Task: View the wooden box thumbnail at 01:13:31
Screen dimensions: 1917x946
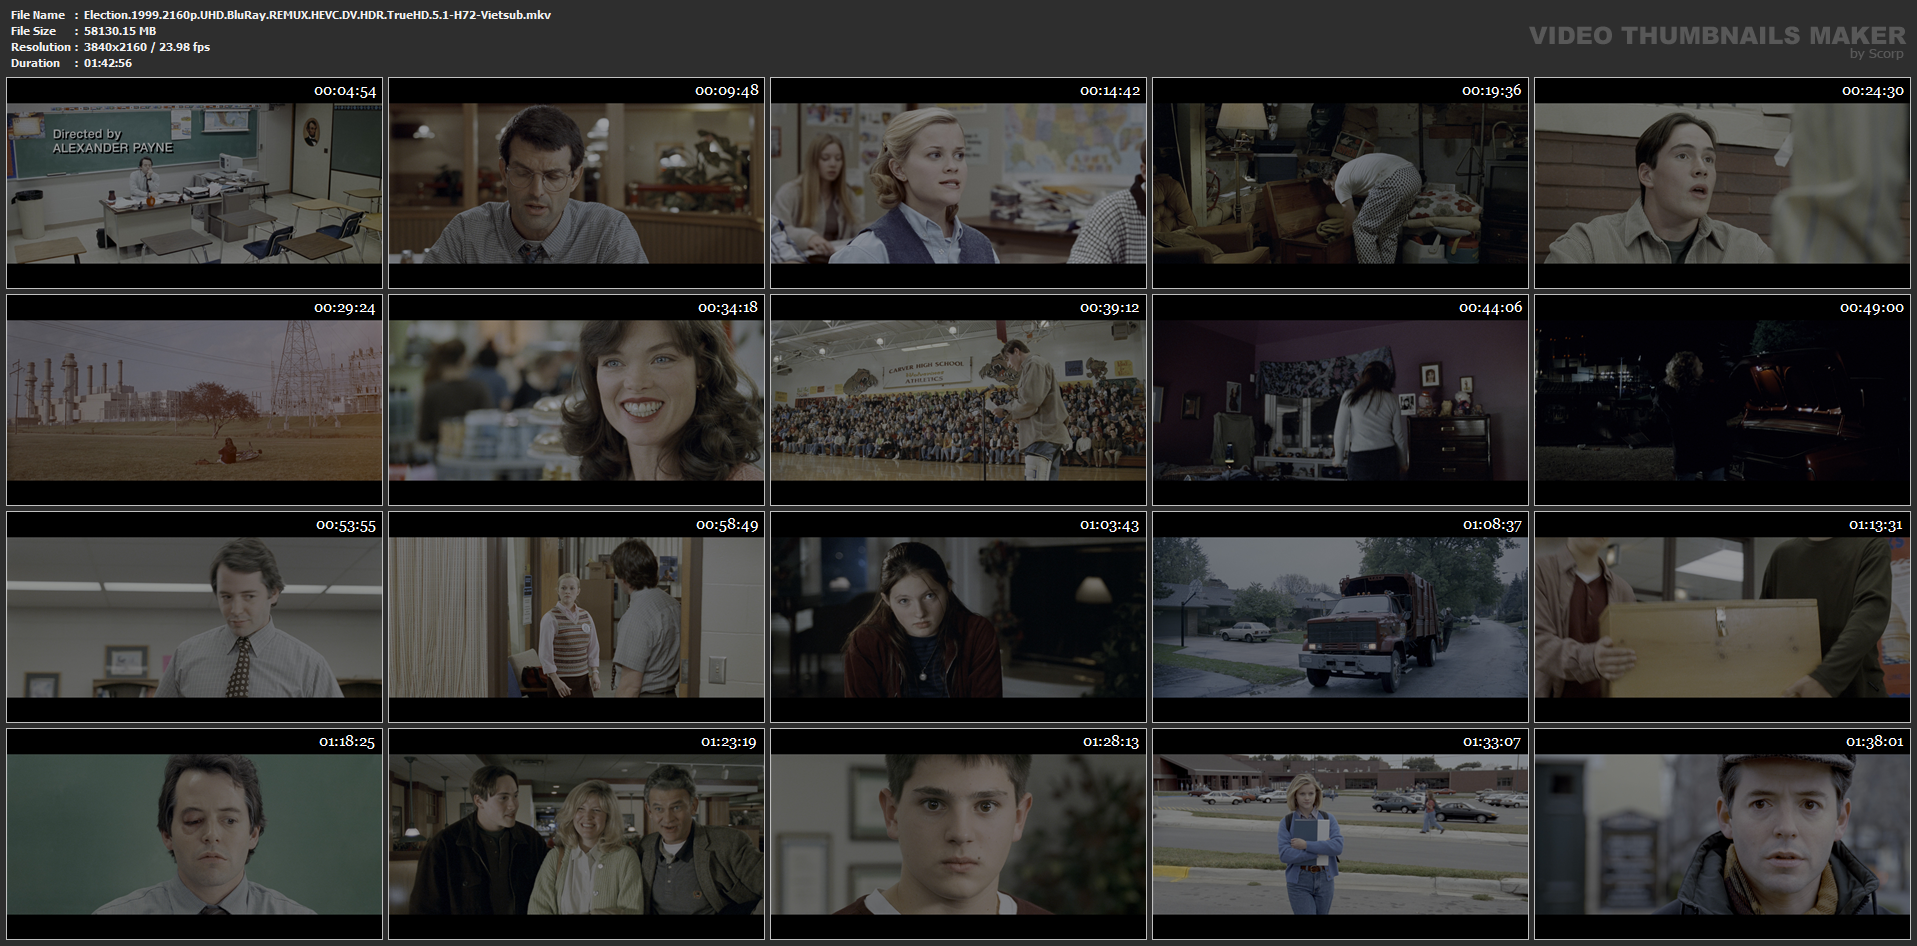Action: point(1722,617)
